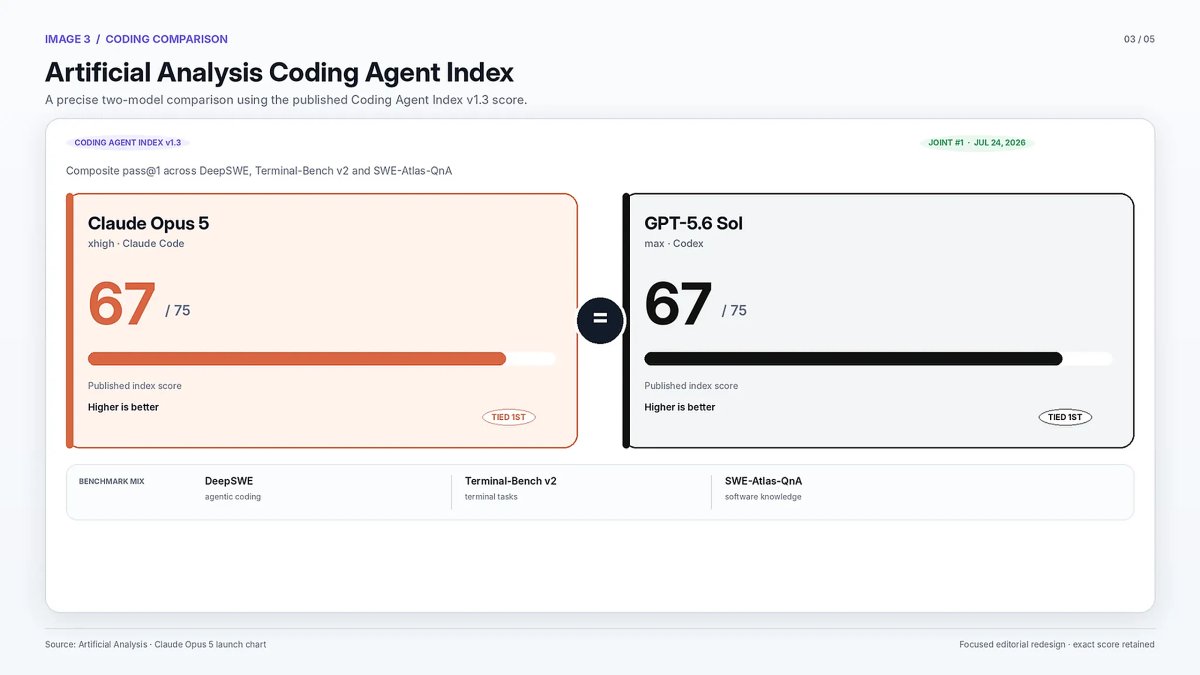1200x675 pixels.
Task: Click the JOINT #1 · JUL 24, 2026 tag
Action: pos(977,143)
